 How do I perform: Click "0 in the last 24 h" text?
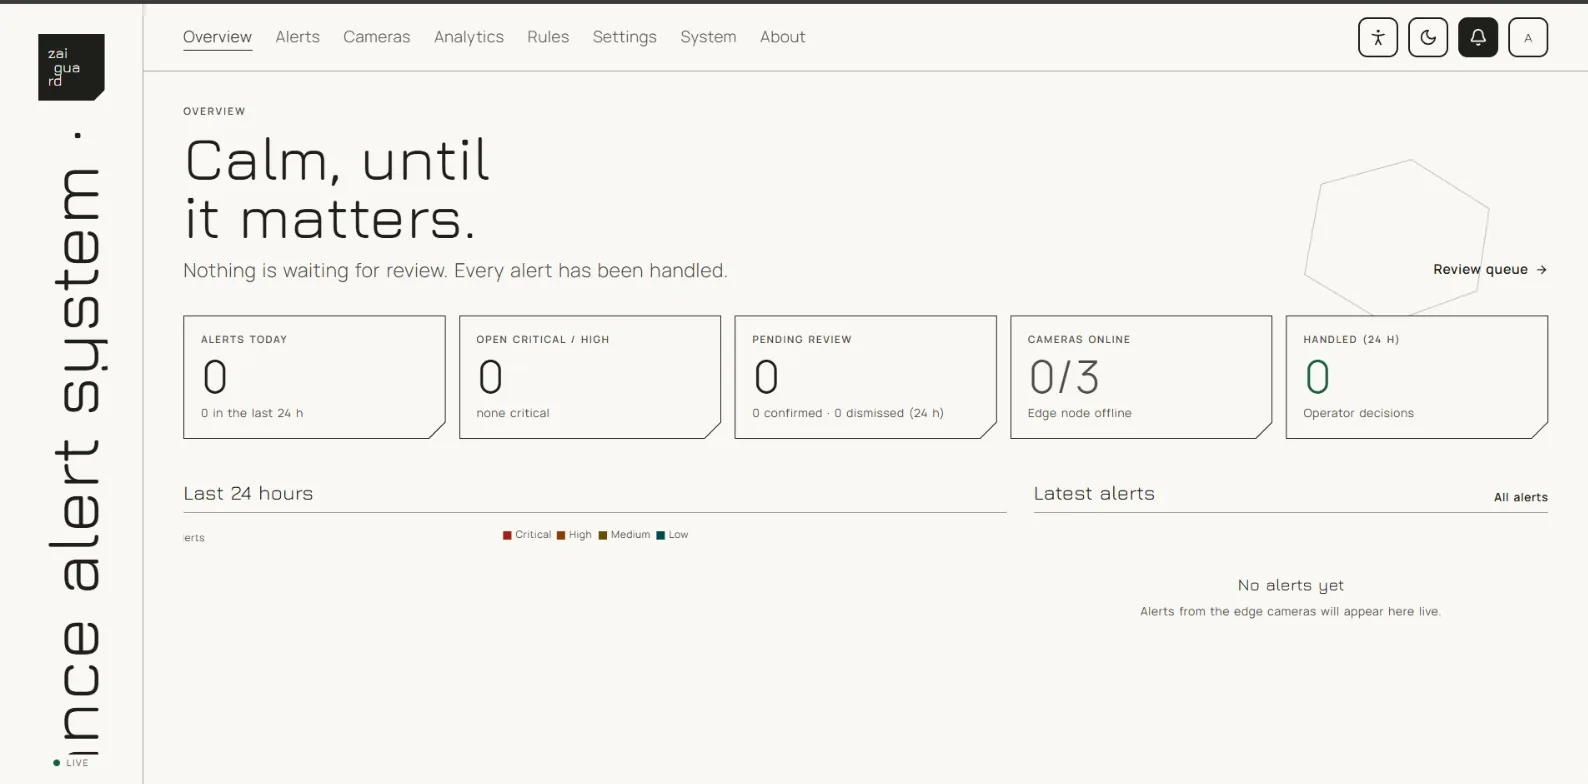(252, 413)
